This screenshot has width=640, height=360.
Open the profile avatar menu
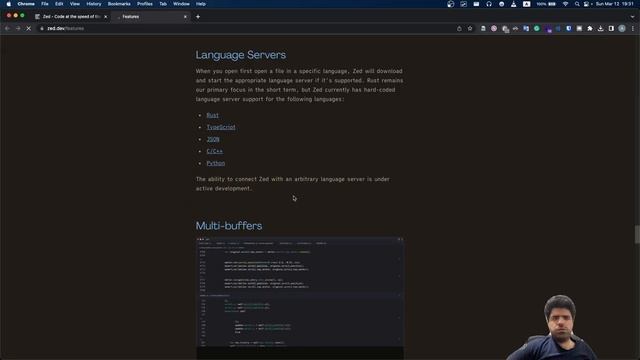622,29
